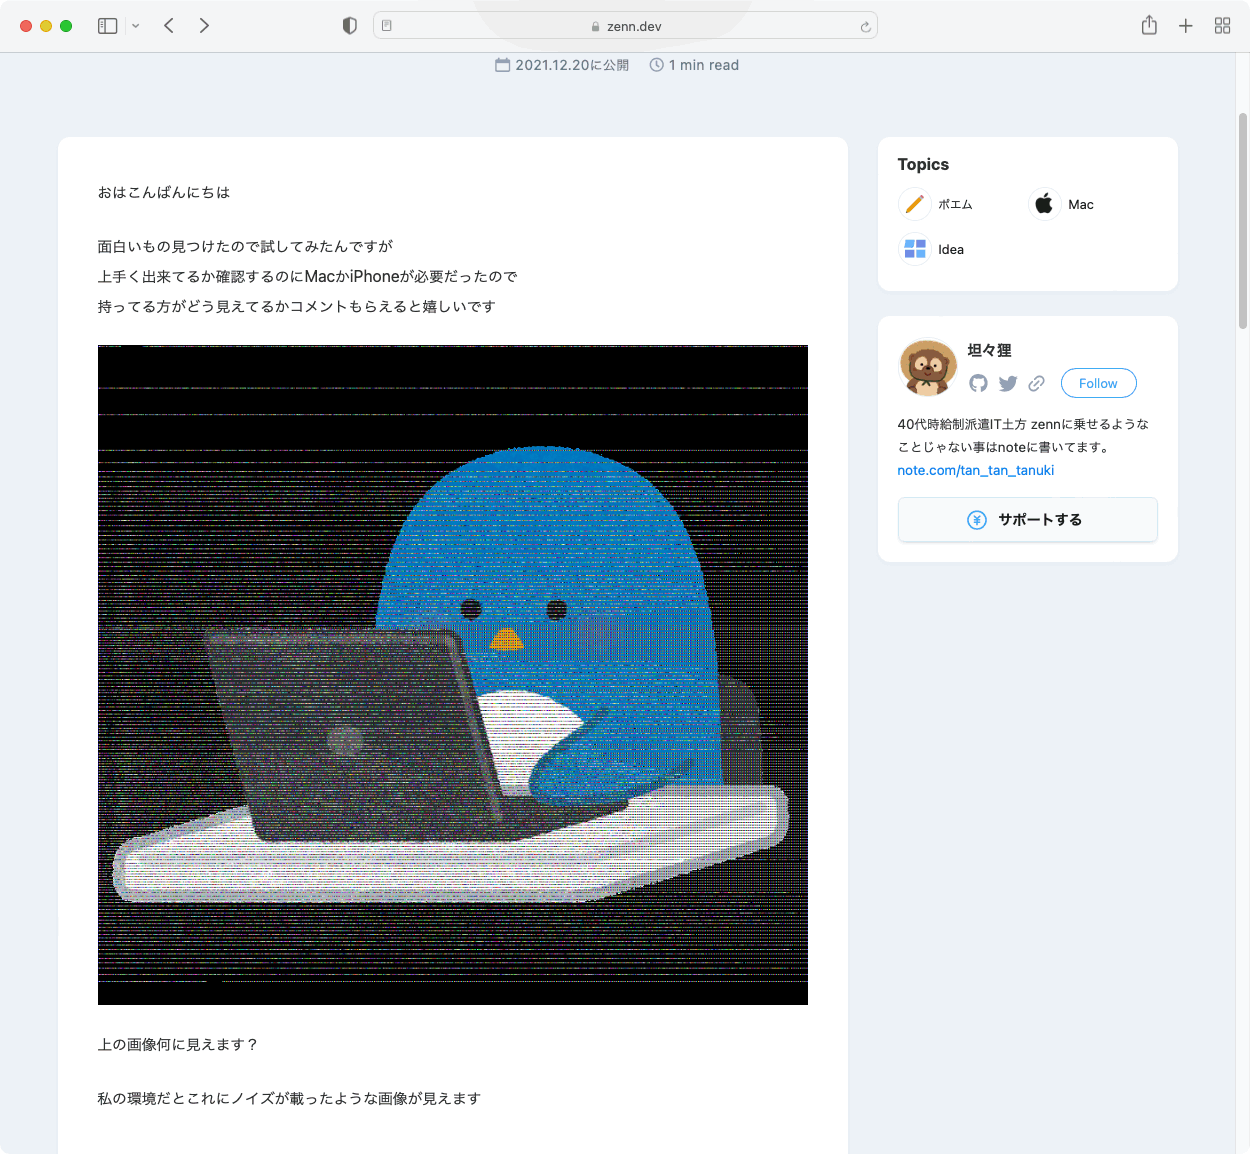Show the tab overview grid

[x=1222, y=26]
